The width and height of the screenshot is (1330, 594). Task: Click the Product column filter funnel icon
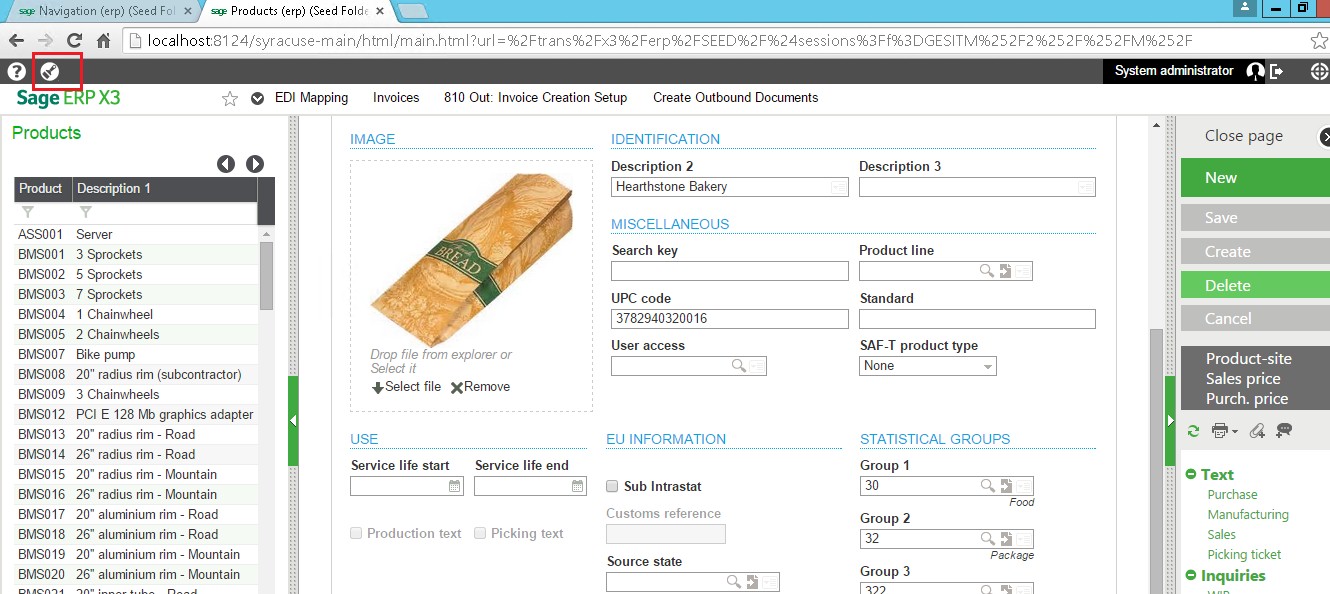tap(27, 212)
